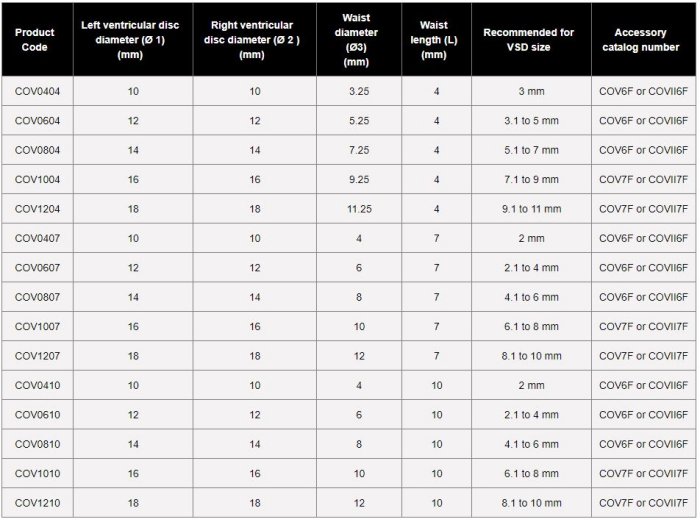Click the Waist length (L) header
Viewport: 700px width, 522px height.
coord(433,39)
